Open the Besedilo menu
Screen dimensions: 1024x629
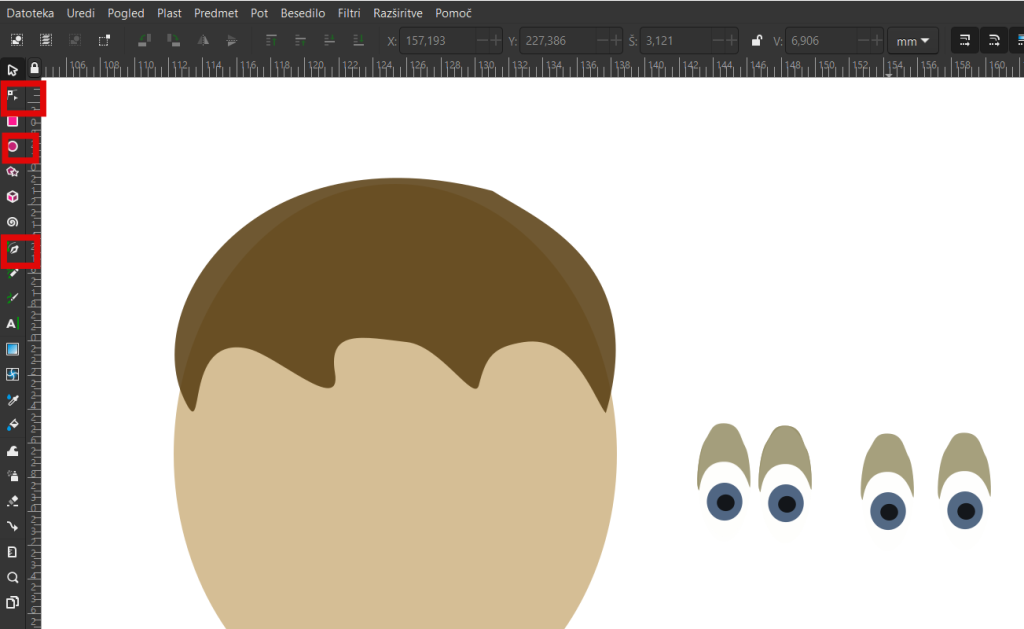pos(303,13)
